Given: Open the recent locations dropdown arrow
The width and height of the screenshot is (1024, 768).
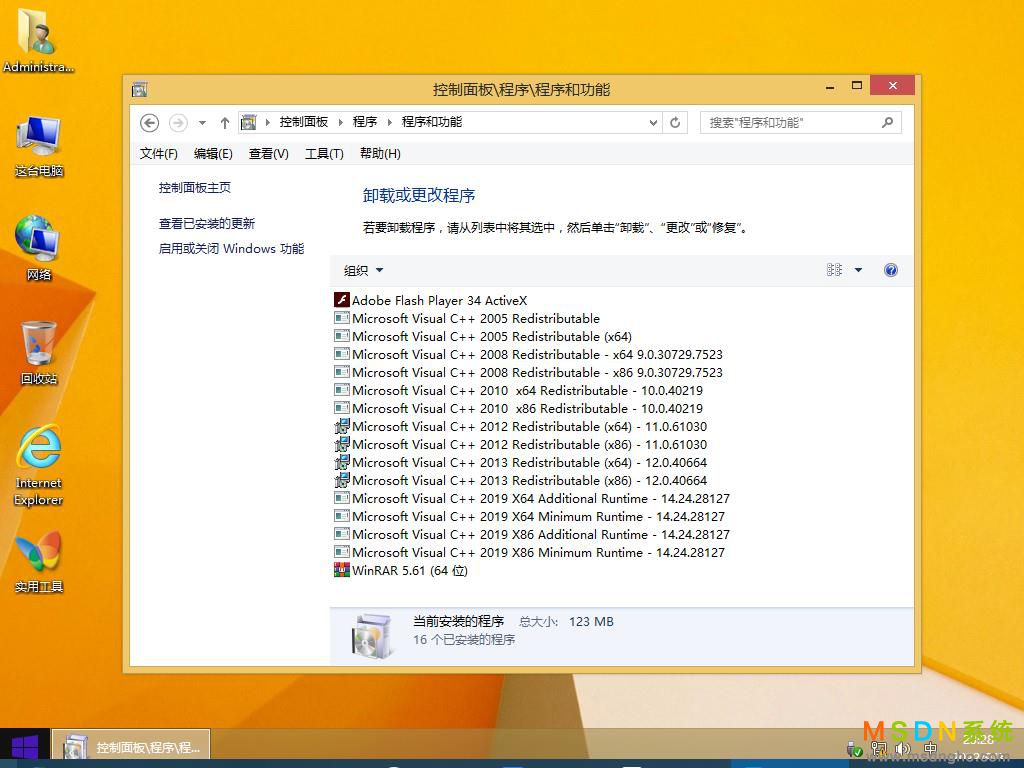Looking at the screenshot, I should pyautogui.click(x=202, y=123).
